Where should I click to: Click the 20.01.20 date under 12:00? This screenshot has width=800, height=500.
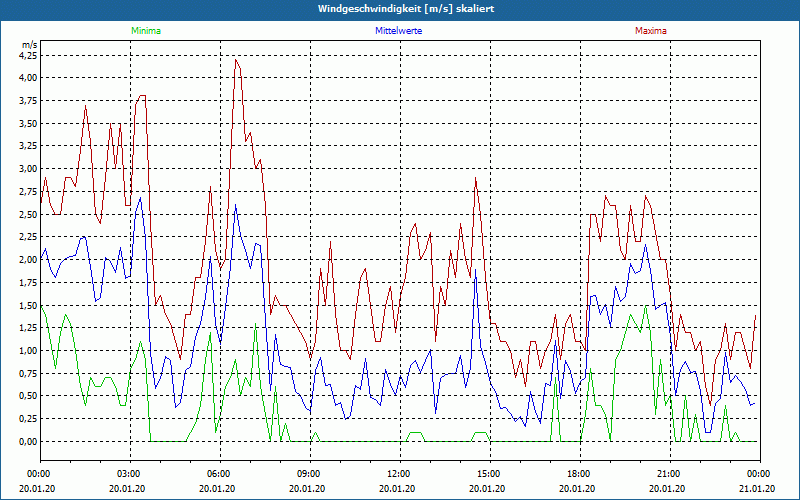397,489
